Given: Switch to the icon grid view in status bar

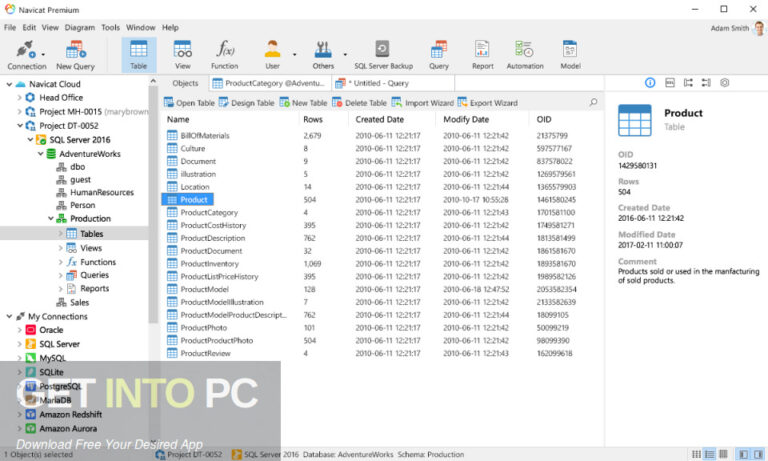Looking at the screenshot, I should [x=696, y=454].
